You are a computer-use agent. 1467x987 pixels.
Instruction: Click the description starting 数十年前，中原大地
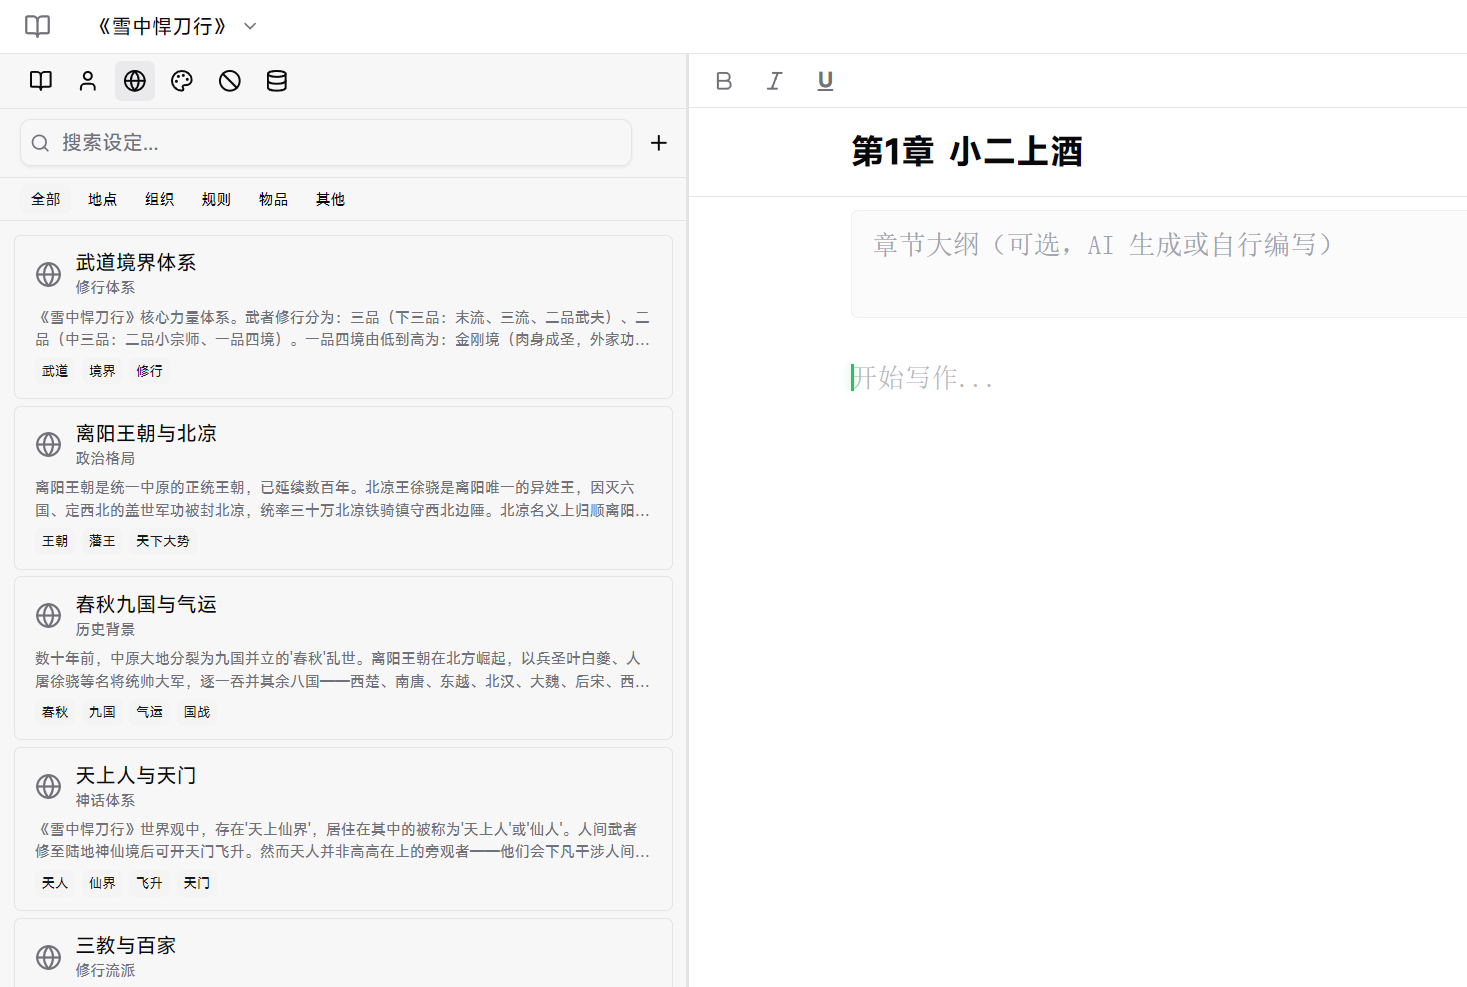click(x=343, y=670)
